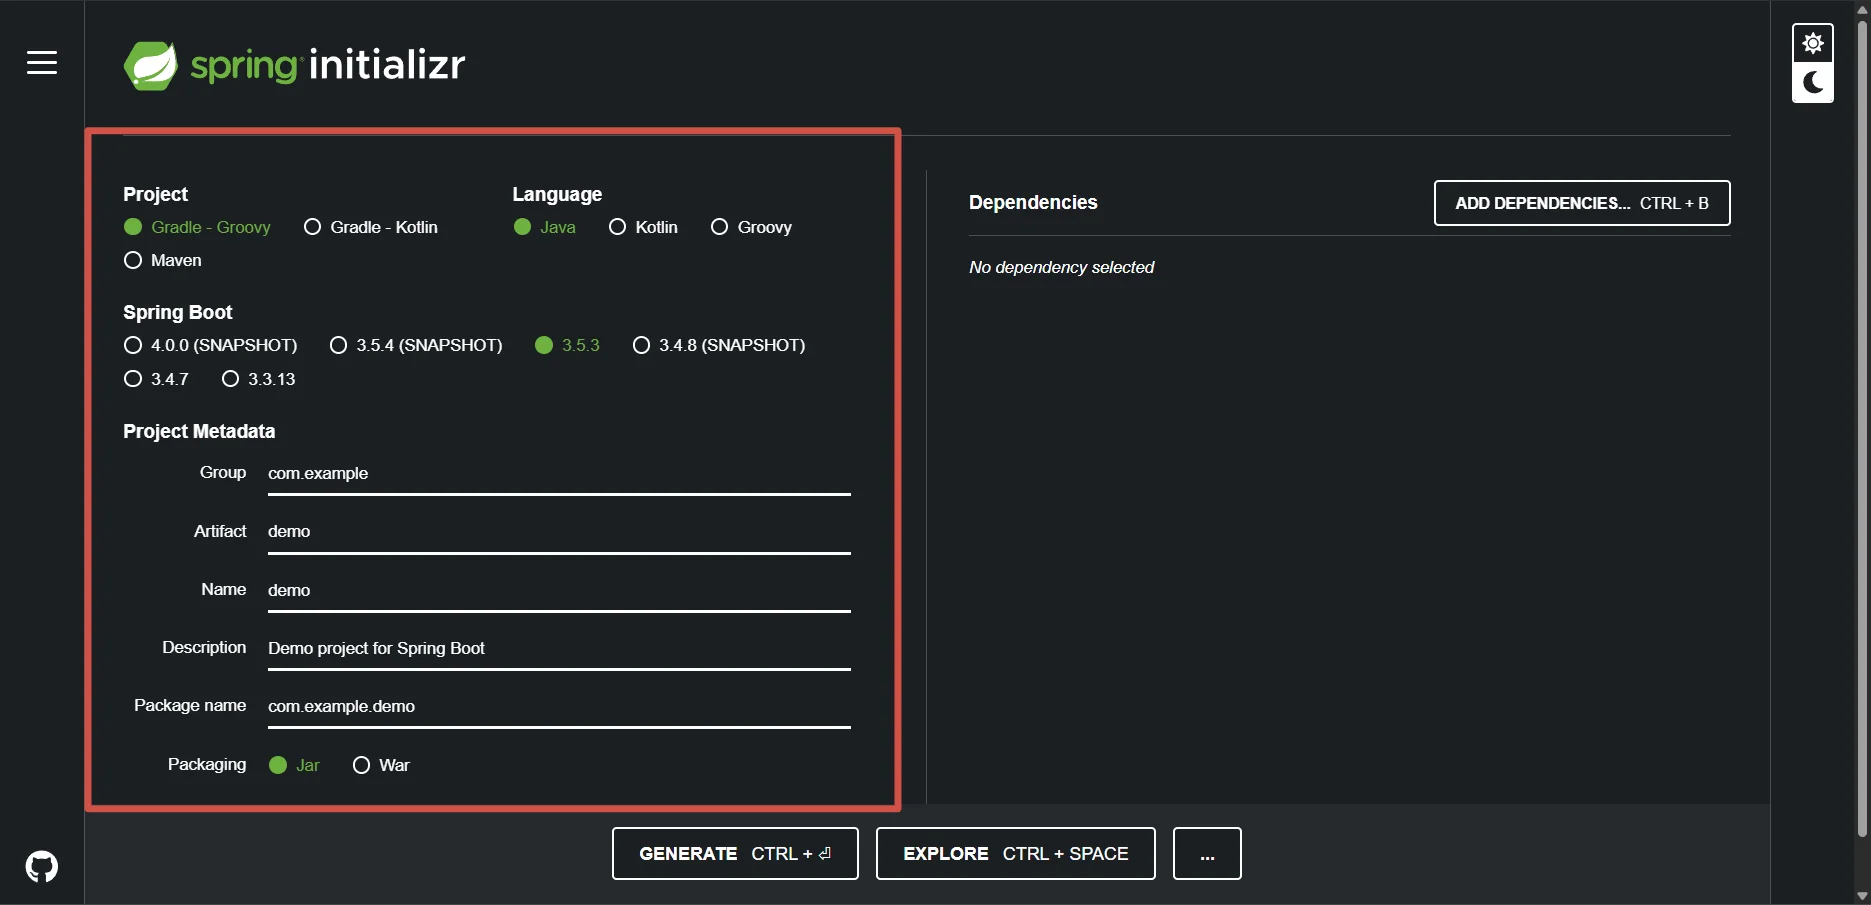
Task: Switch to light theme sun icon
Action: [1813, 44]
